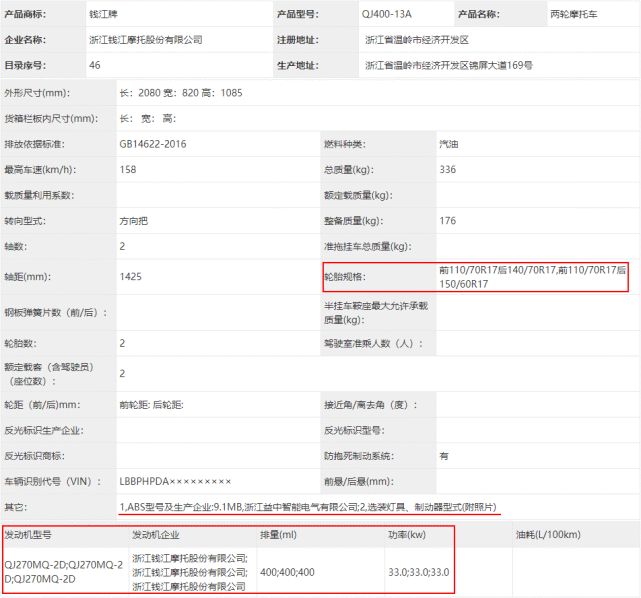Select production address ending with 锦屏大道169号
Image resolution: width=641 pixels, height=598 pixels.
448,65
